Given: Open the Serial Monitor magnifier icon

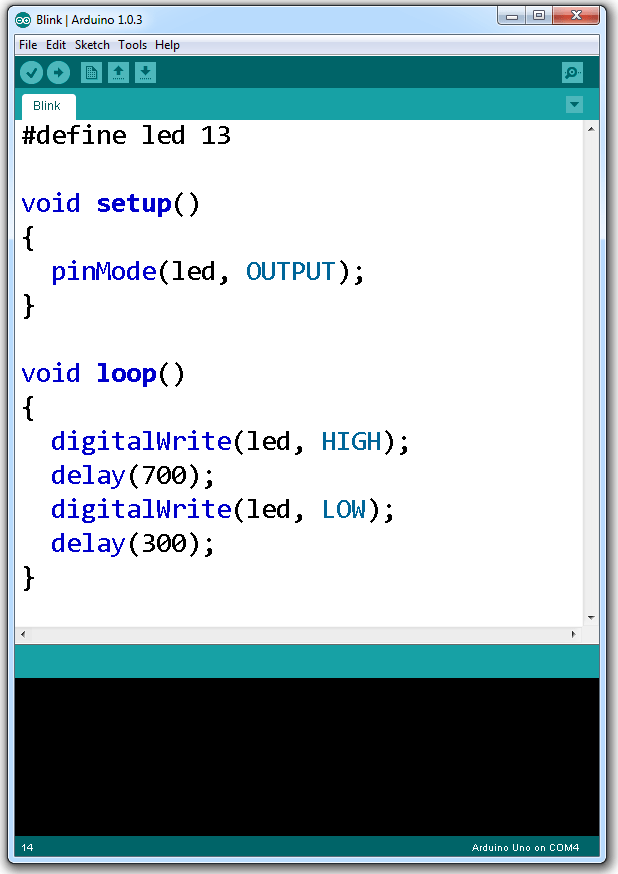Looking at the screenshot, I should pos(572,72).
